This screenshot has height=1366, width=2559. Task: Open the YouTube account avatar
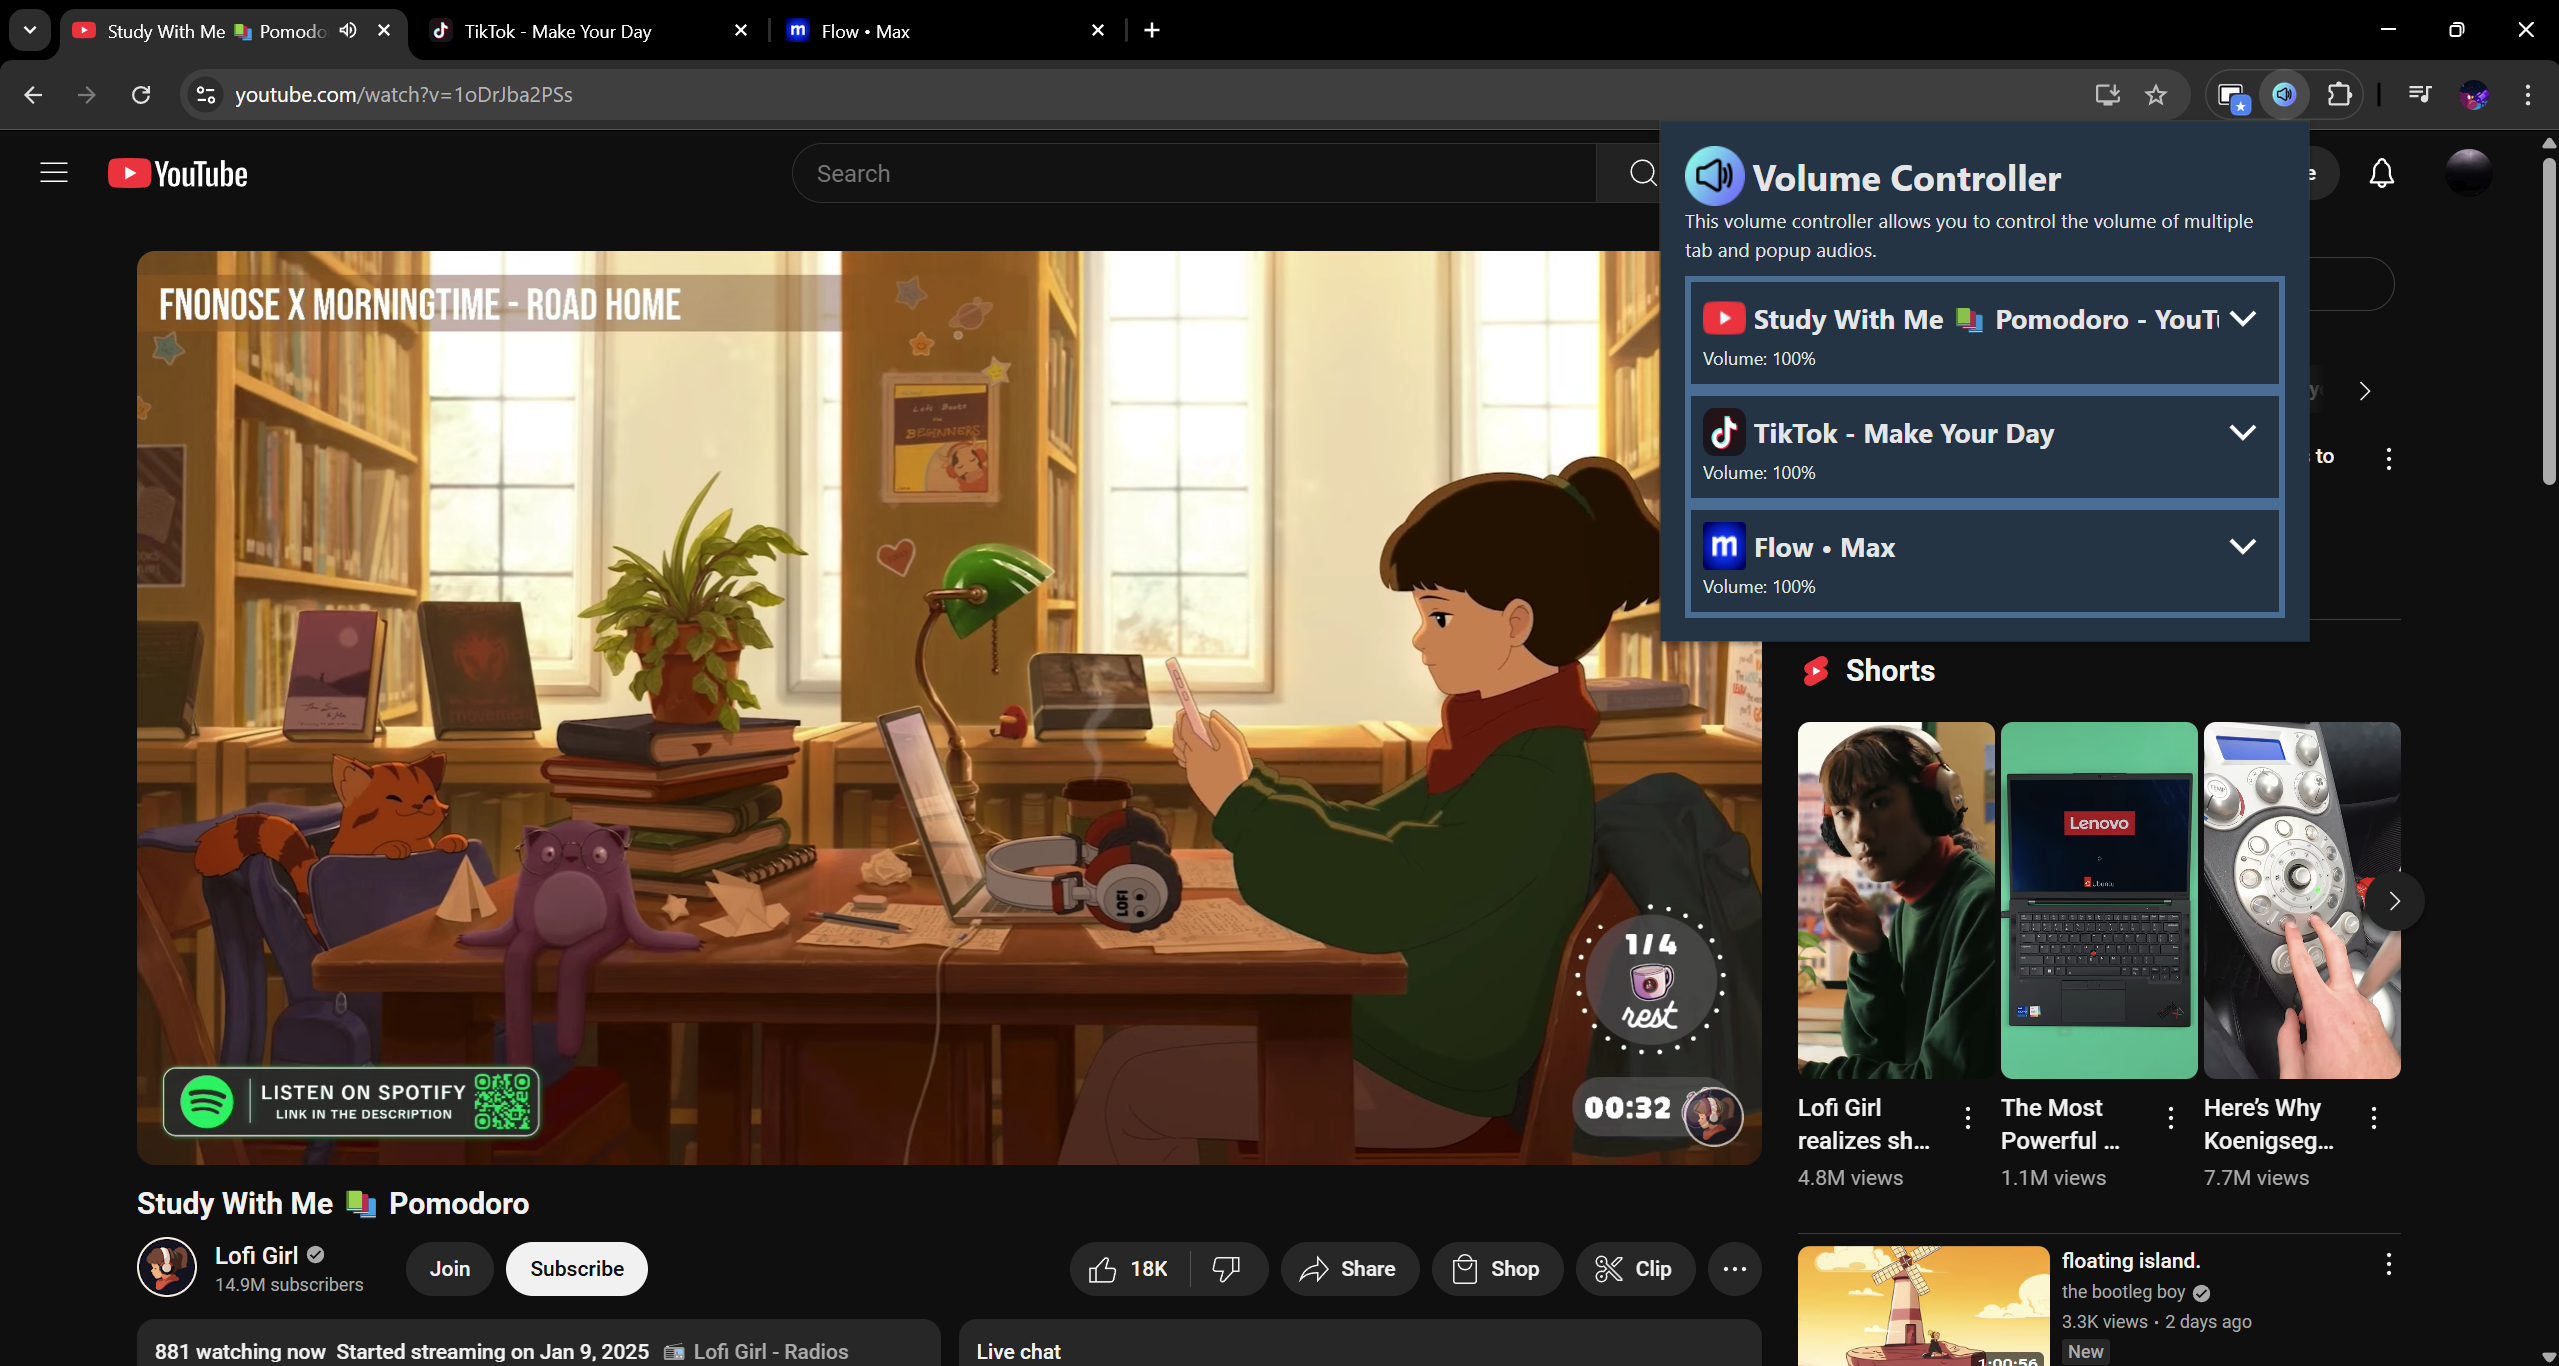2468,173
